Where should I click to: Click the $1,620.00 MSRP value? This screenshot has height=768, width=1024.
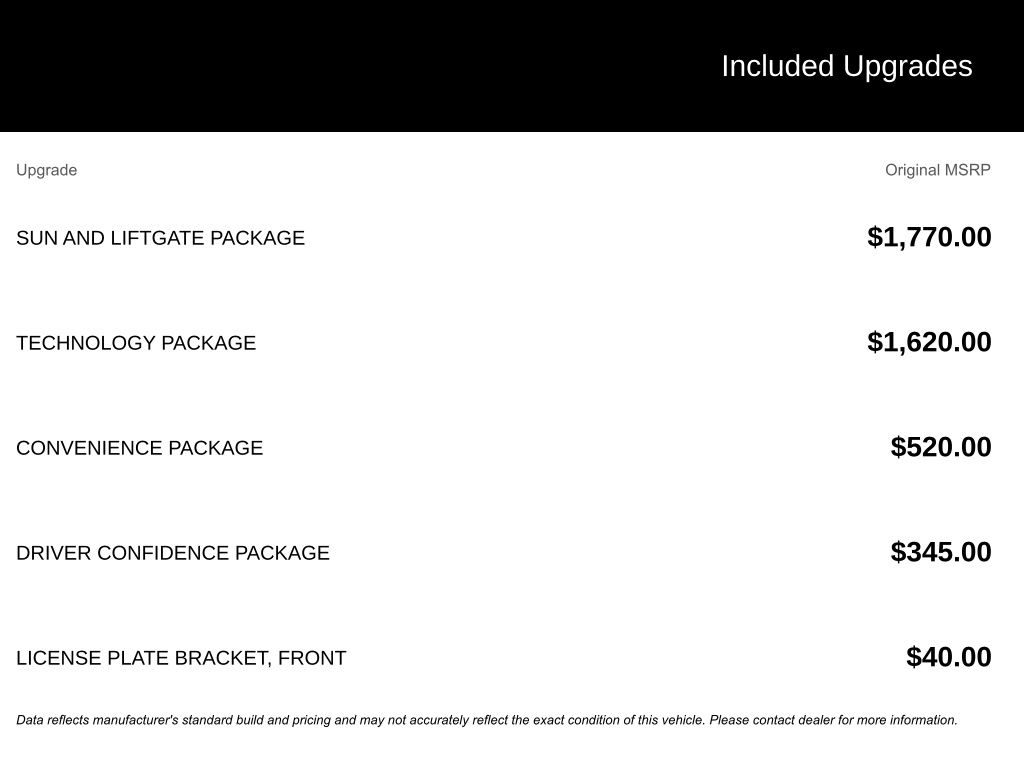[x=929, y=342]
